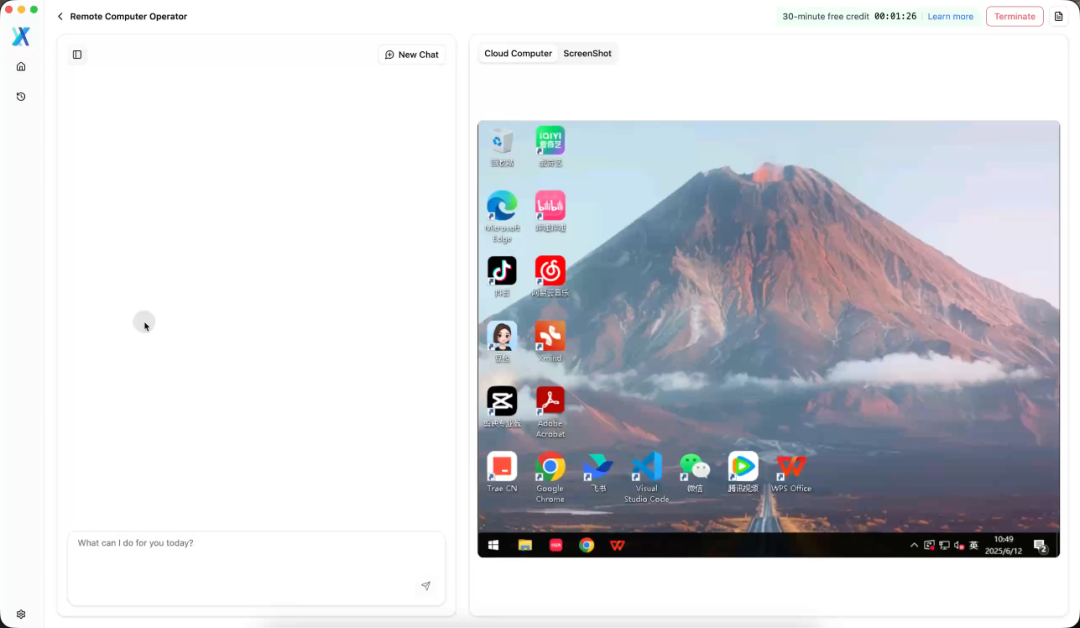Select the Xmind desktop icon
The height and width of the screenshot is (628, 1080).
coord(550,342)
